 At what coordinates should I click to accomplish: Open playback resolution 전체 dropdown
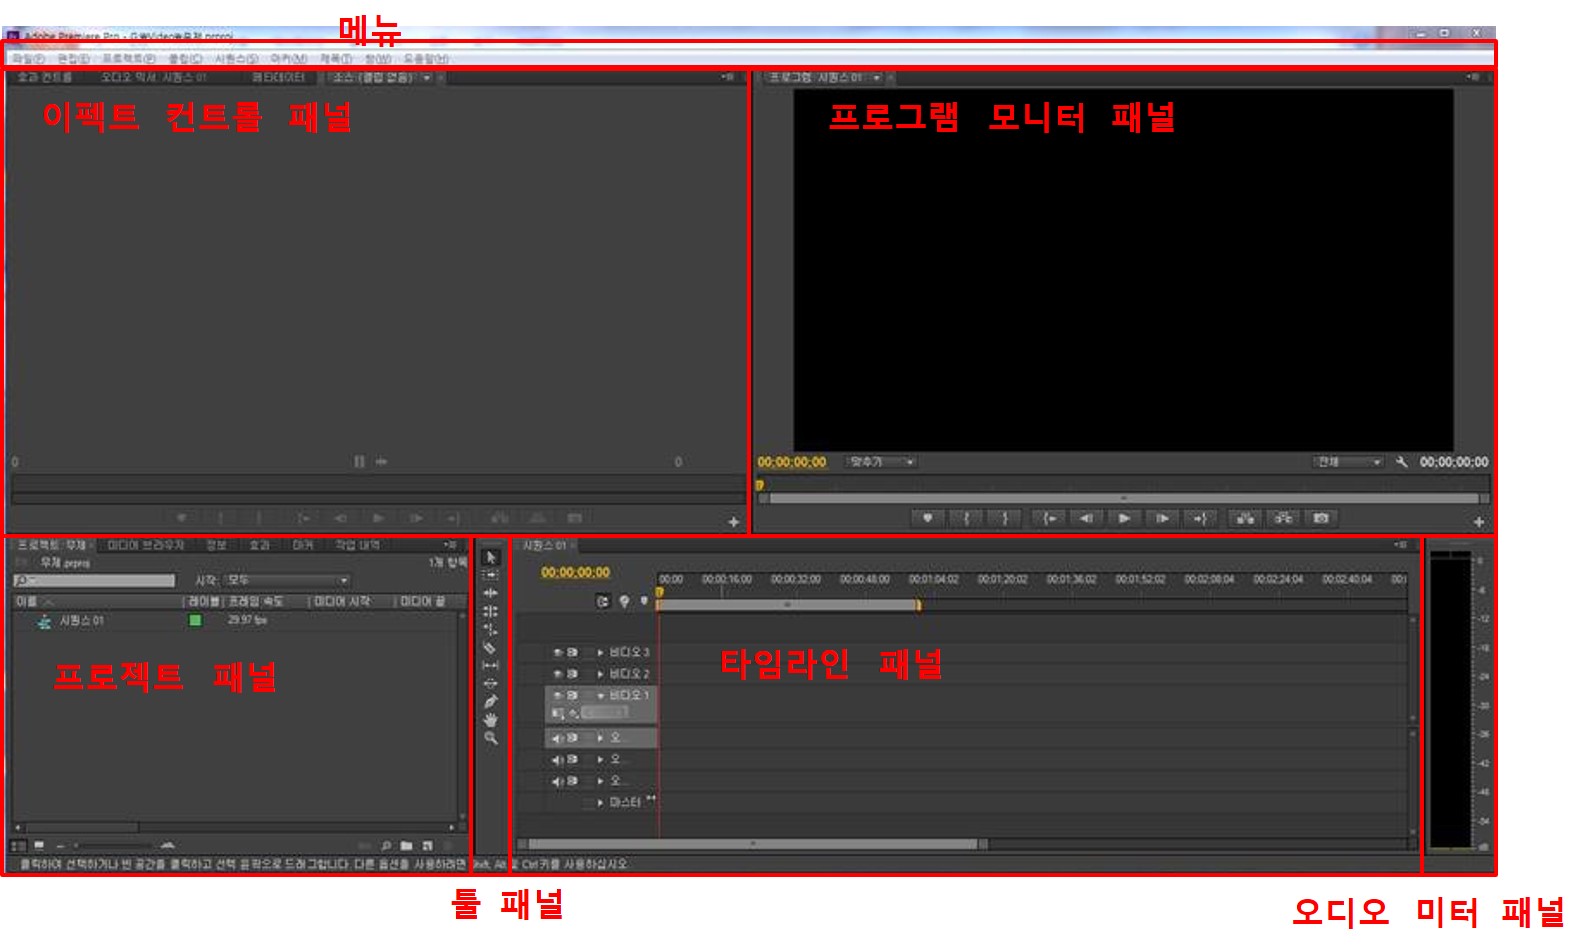click(x=1347, y=462)
